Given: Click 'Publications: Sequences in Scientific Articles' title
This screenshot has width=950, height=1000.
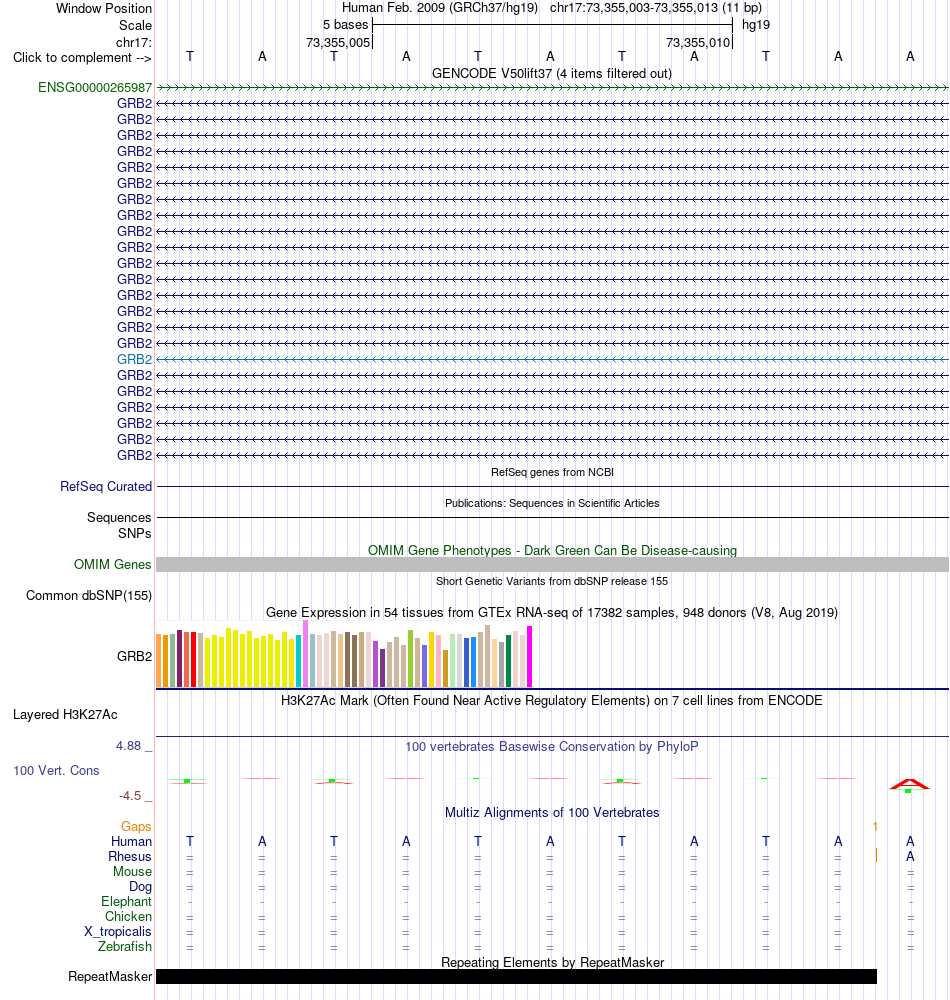Looking at the screenshot, I should pyautogui.click(x=552, y=503).
